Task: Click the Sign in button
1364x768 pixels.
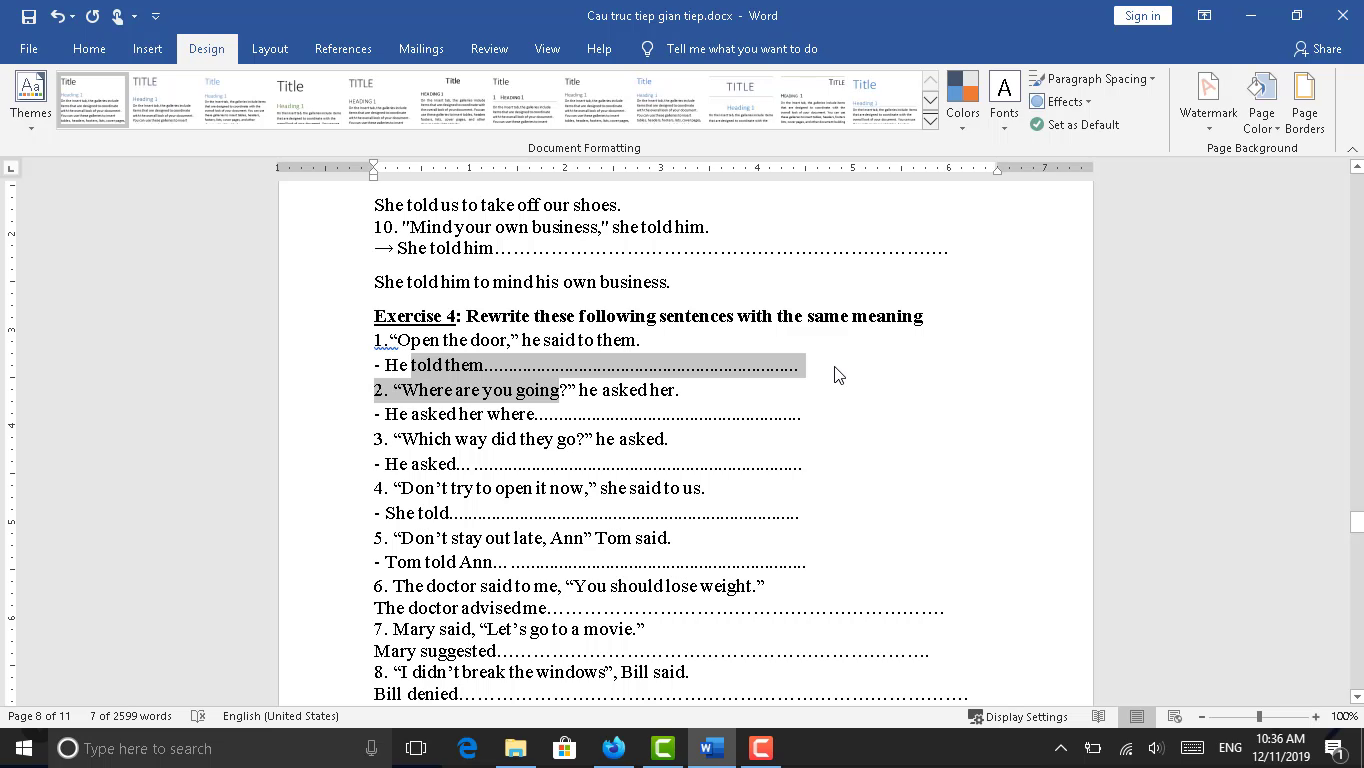Action: [x=1142, y=16]
